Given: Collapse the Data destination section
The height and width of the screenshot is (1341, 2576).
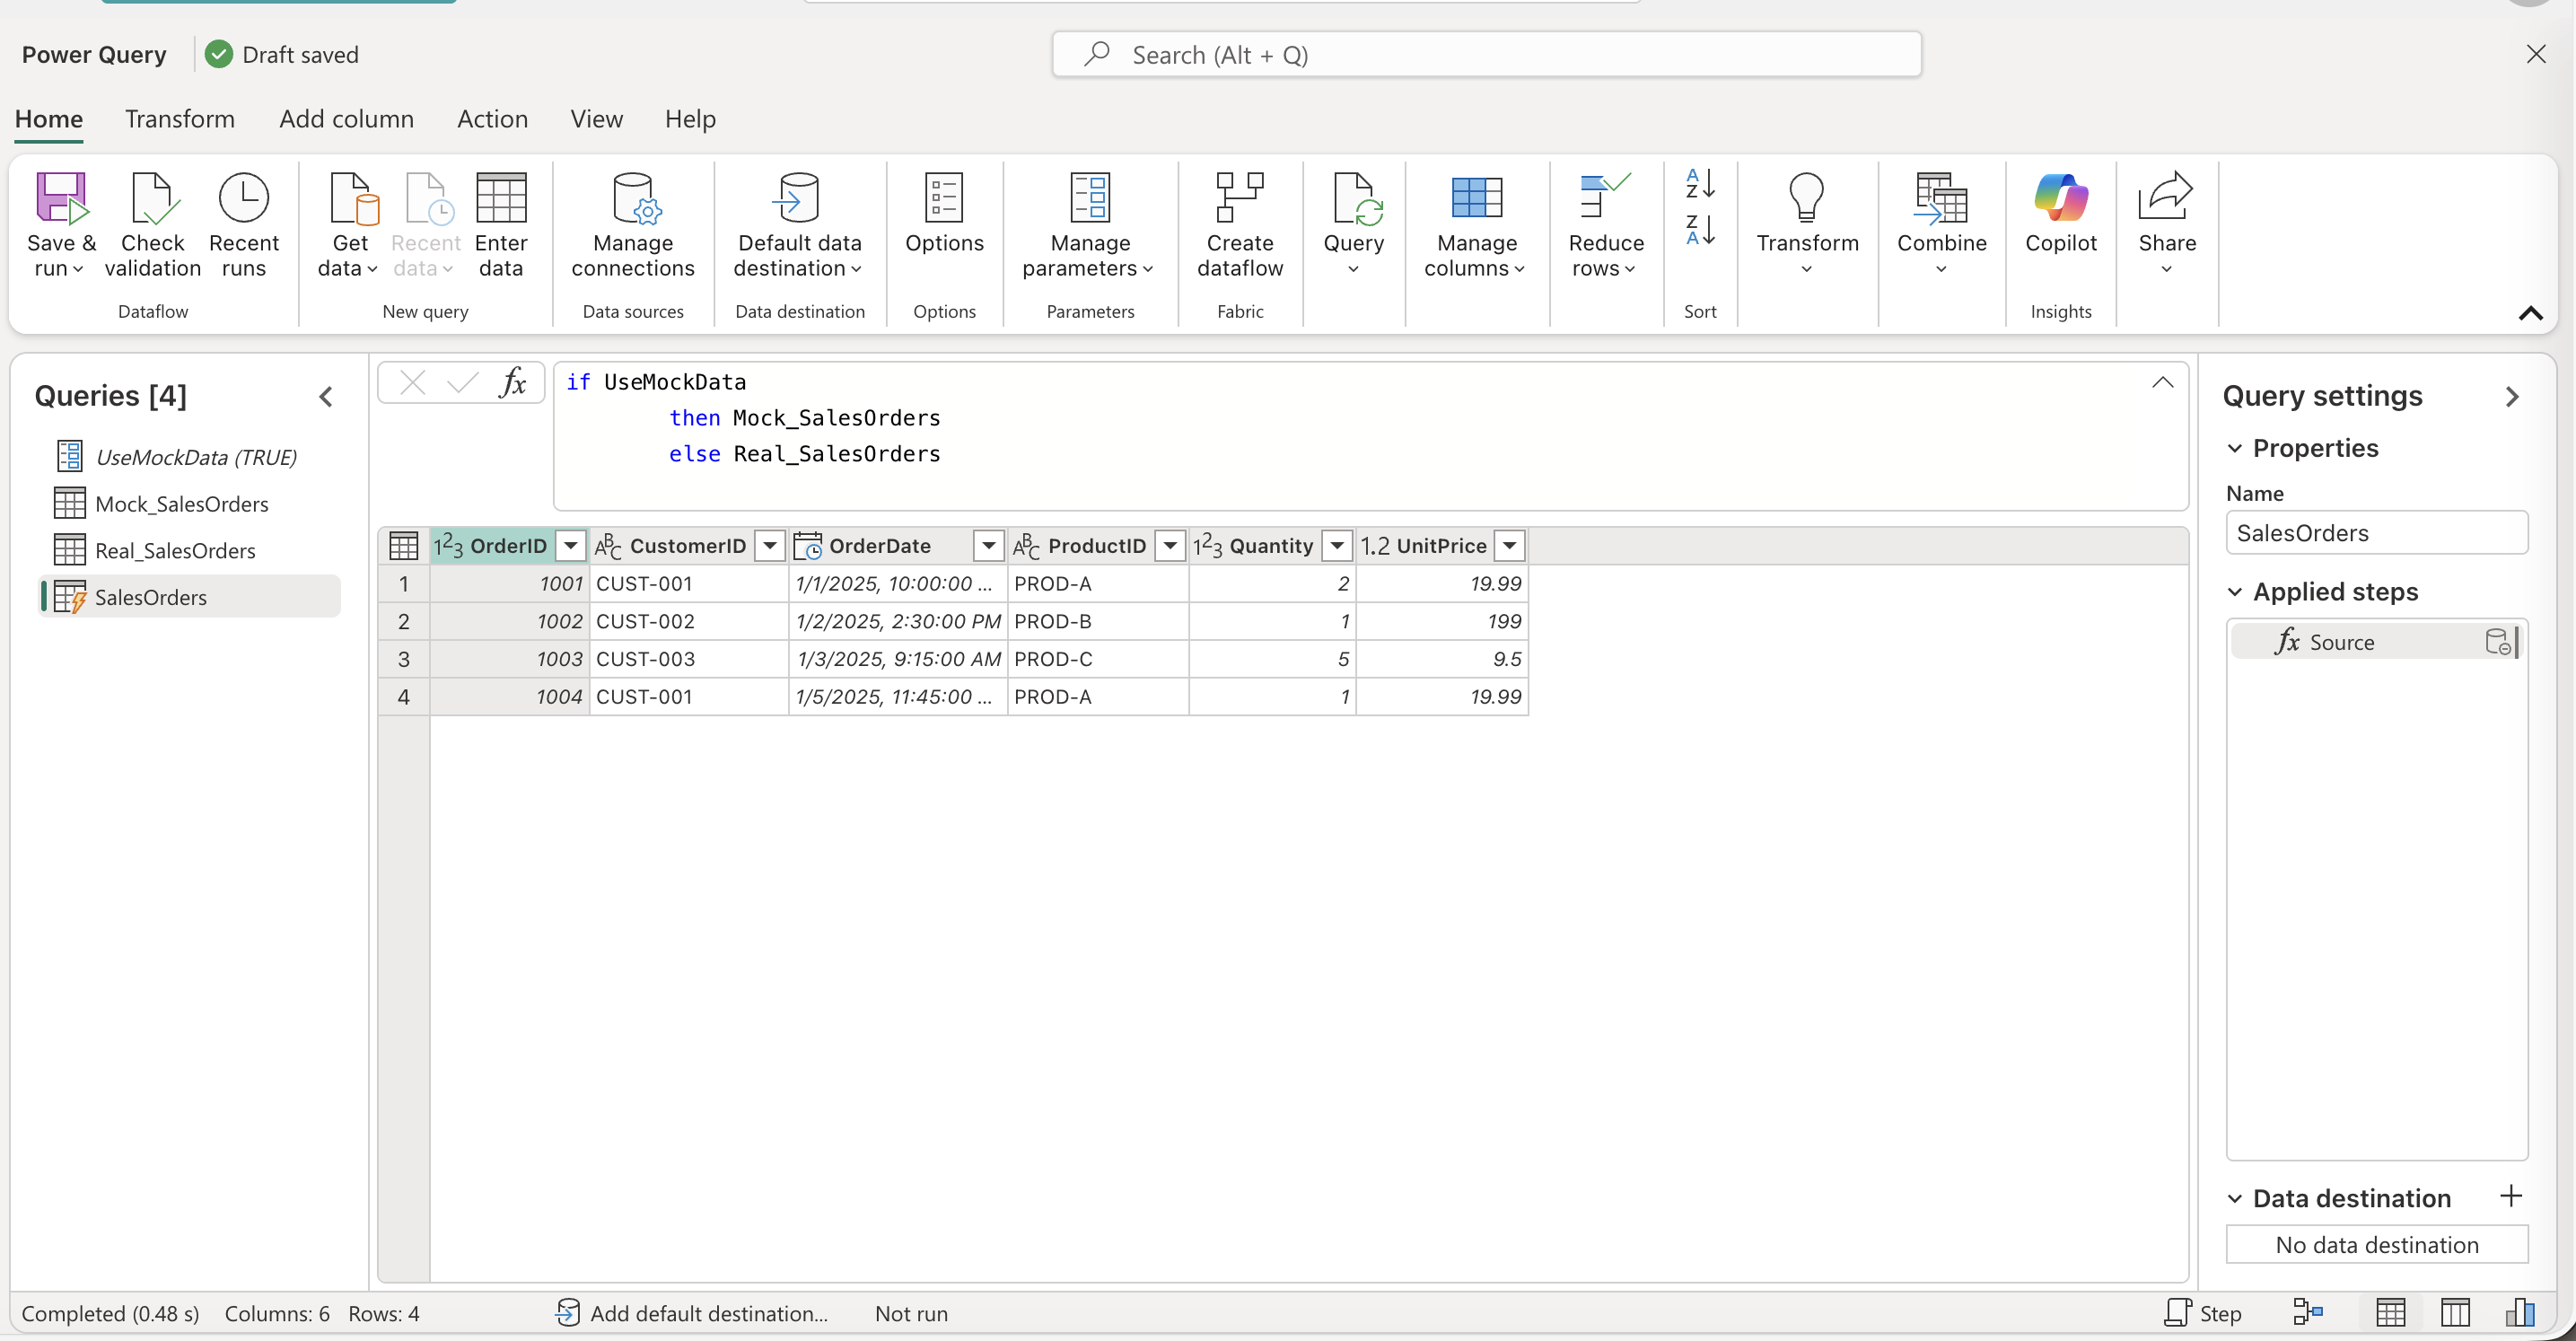Looking at the screenshot, I should point(2235,1199).
